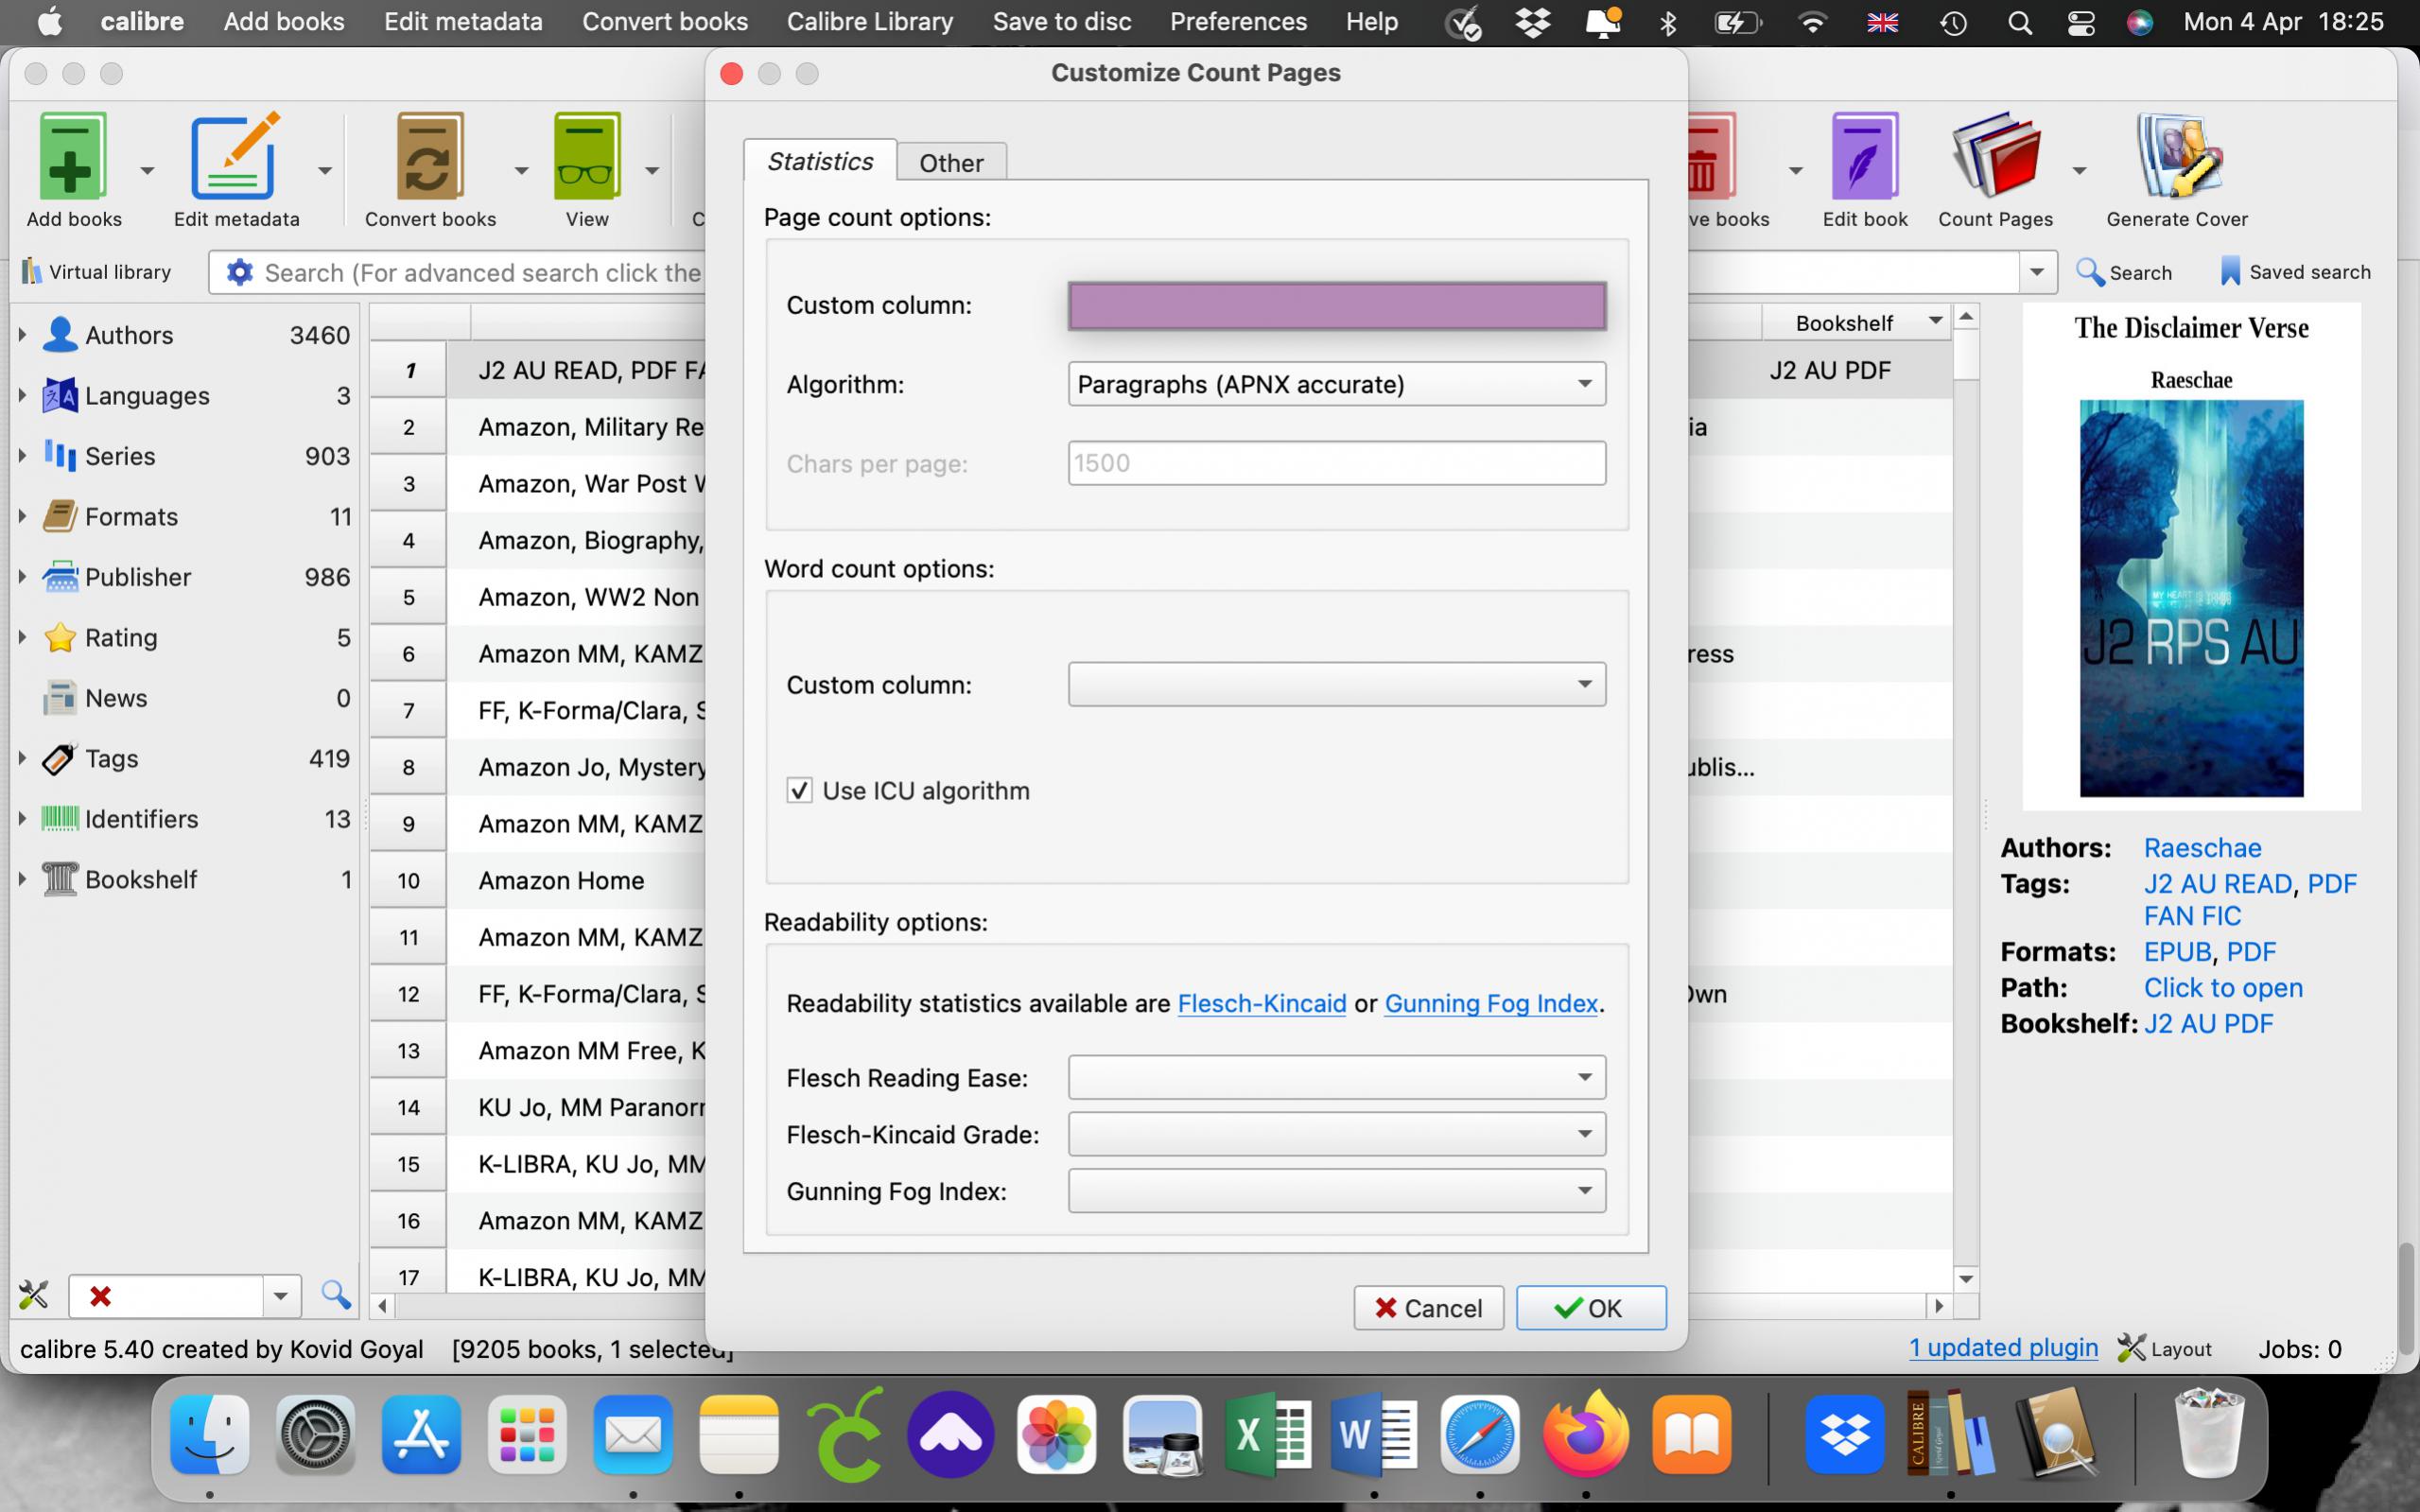Click the Edit book toolbar icon
Image resolution: width=2420 pixels, height=1512 pixels.
[x=1865, y=156]
